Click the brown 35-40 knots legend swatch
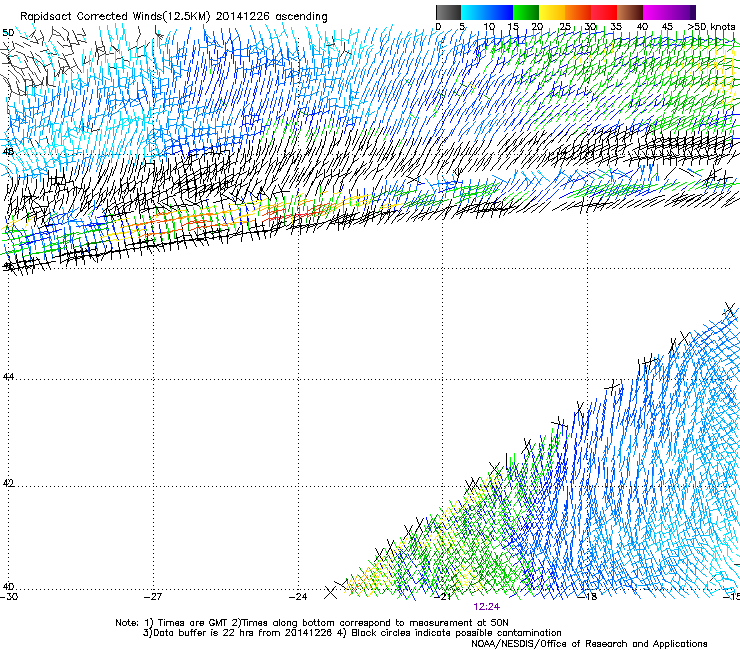This screenshot has height=650, width=740. tap(630, 12)
